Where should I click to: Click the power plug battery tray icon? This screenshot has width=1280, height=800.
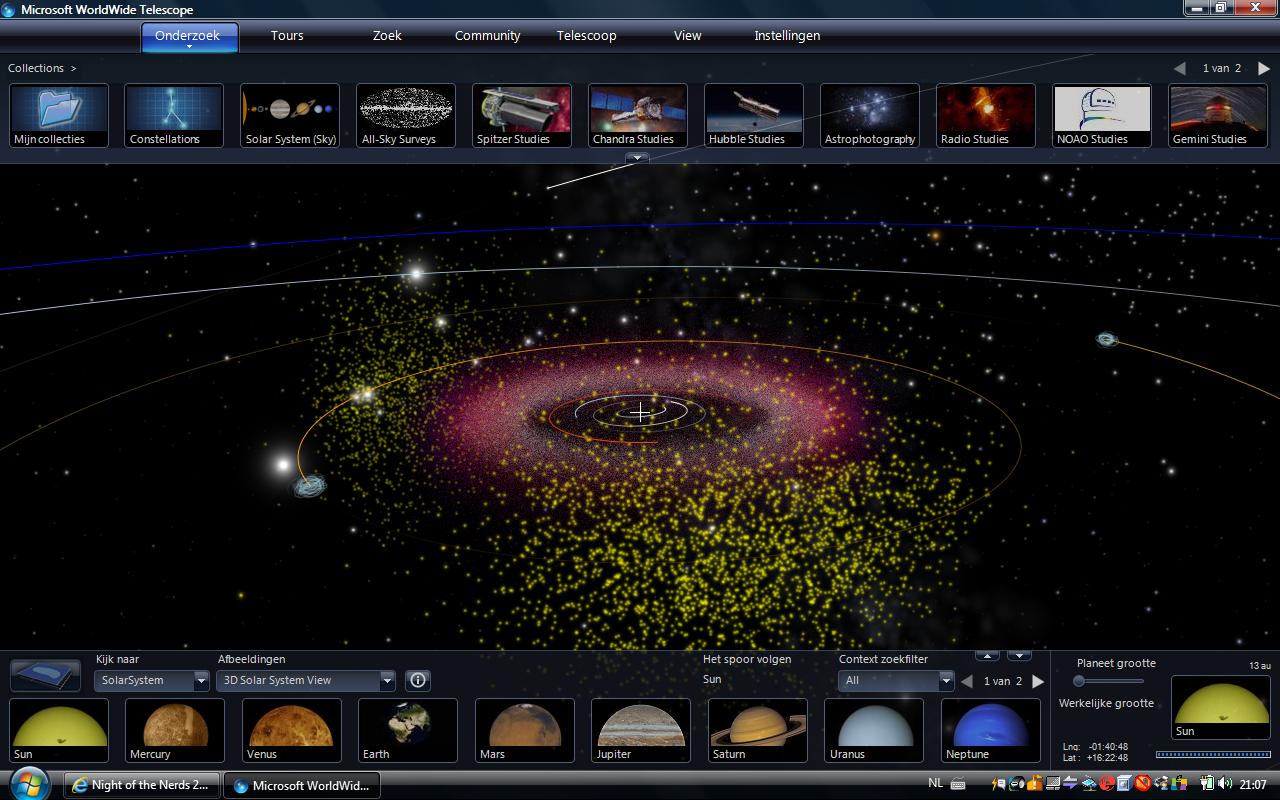click(x=1207, y=785)
